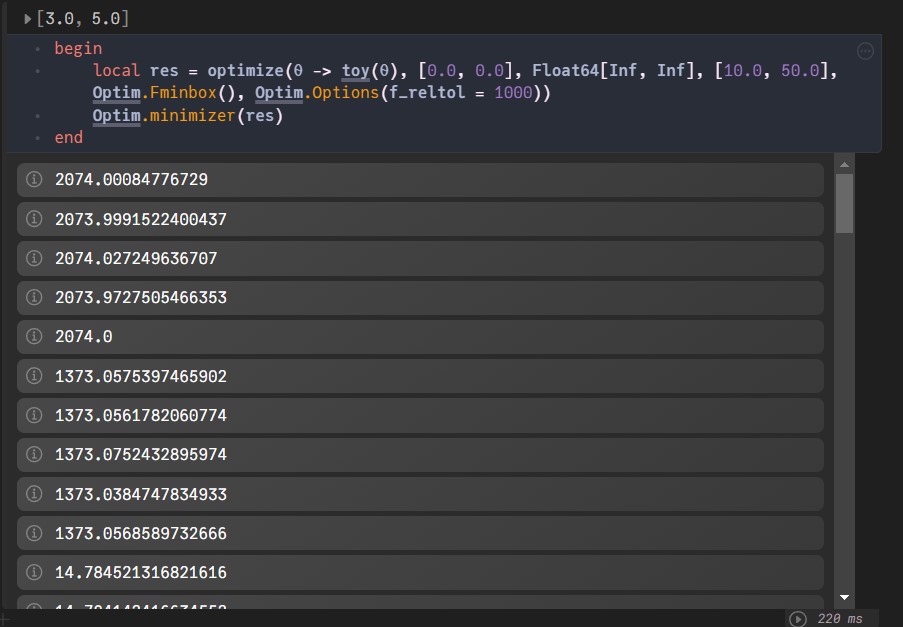Click the 'Optim' reference before Options
This screenshot has width=903, height=627.
click(279, 93)
